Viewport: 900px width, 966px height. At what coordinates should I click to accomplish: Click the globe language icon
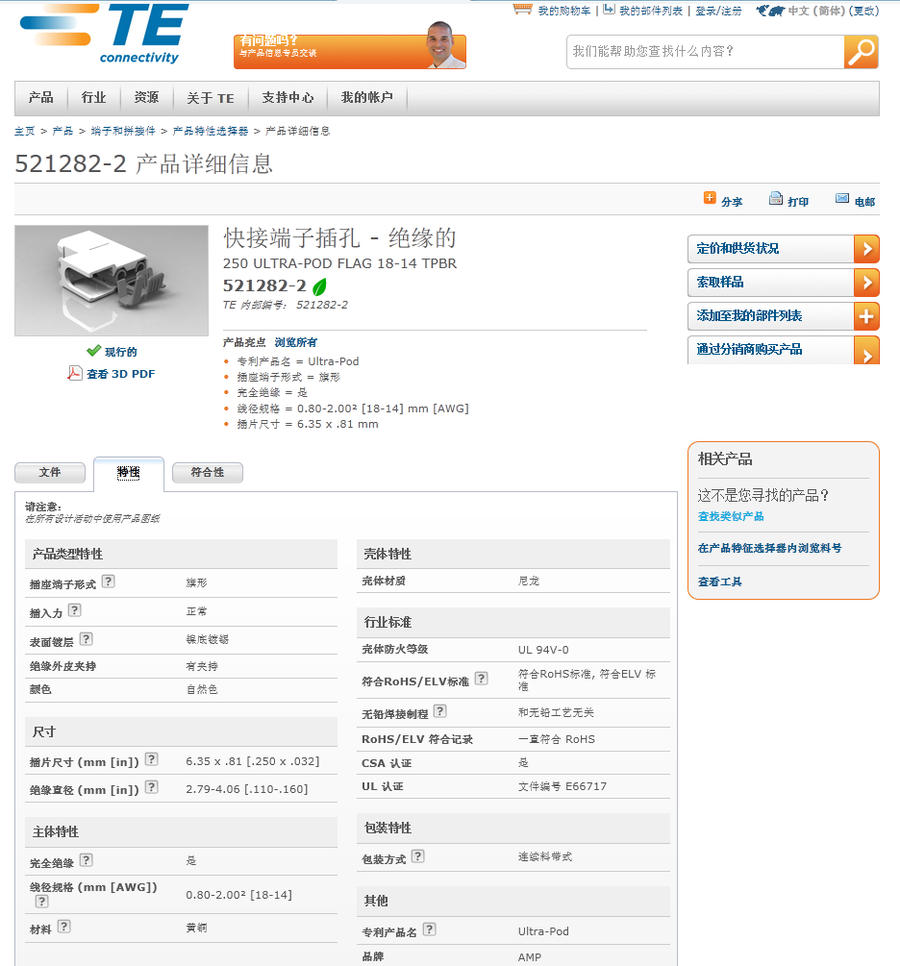pyautogui.click(x=770, y=10)
